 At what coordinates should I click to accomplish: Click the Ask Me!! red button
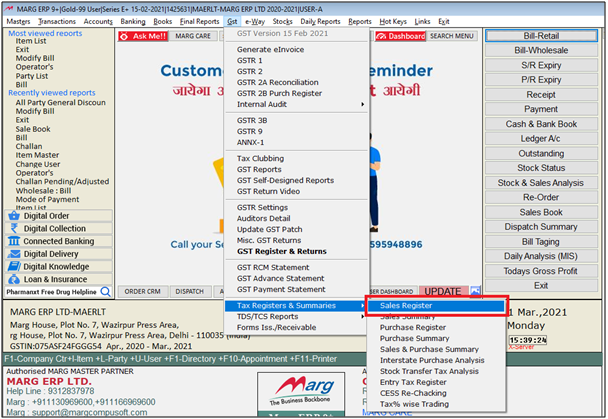click(x=143, y=36)
